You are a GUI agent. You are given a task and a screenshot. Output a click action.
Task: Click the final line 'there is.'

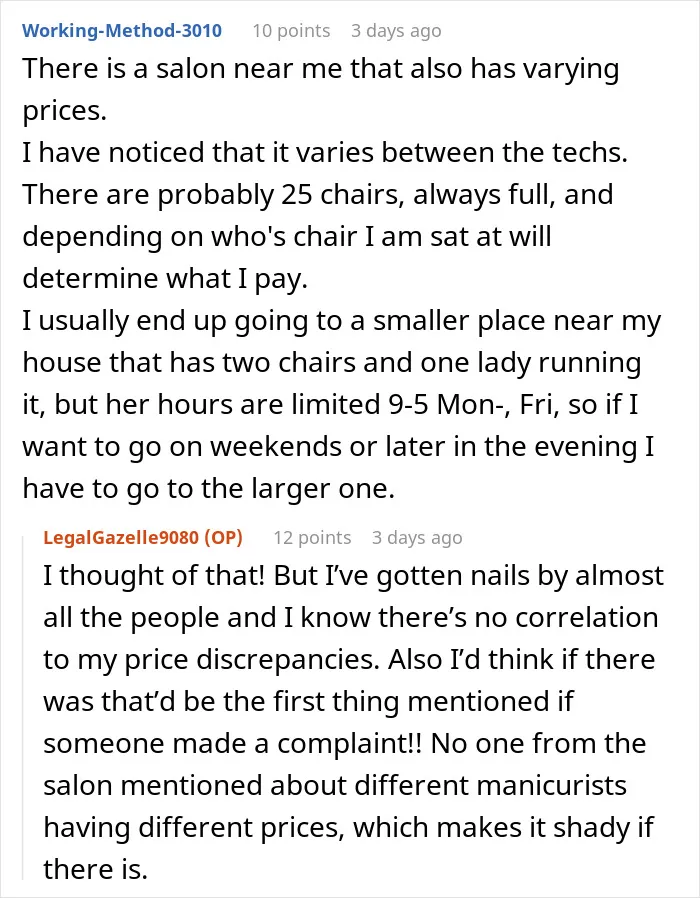coord(96,870)
